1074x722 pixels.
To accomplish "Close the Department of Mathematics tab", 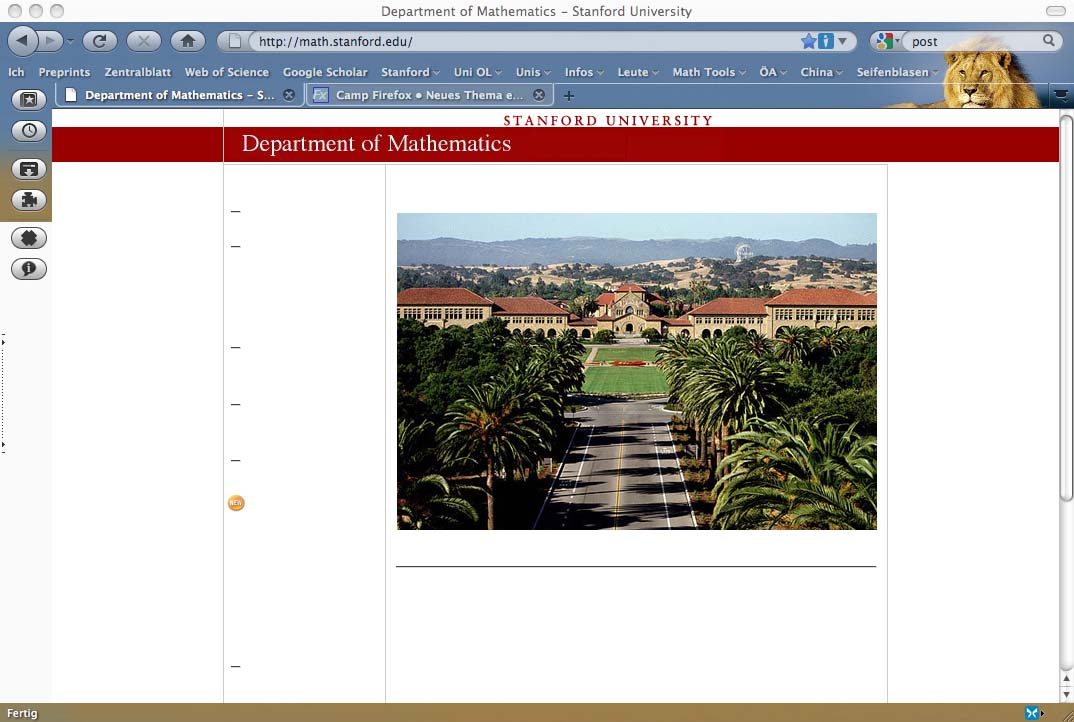I will [x=289, y=95].
